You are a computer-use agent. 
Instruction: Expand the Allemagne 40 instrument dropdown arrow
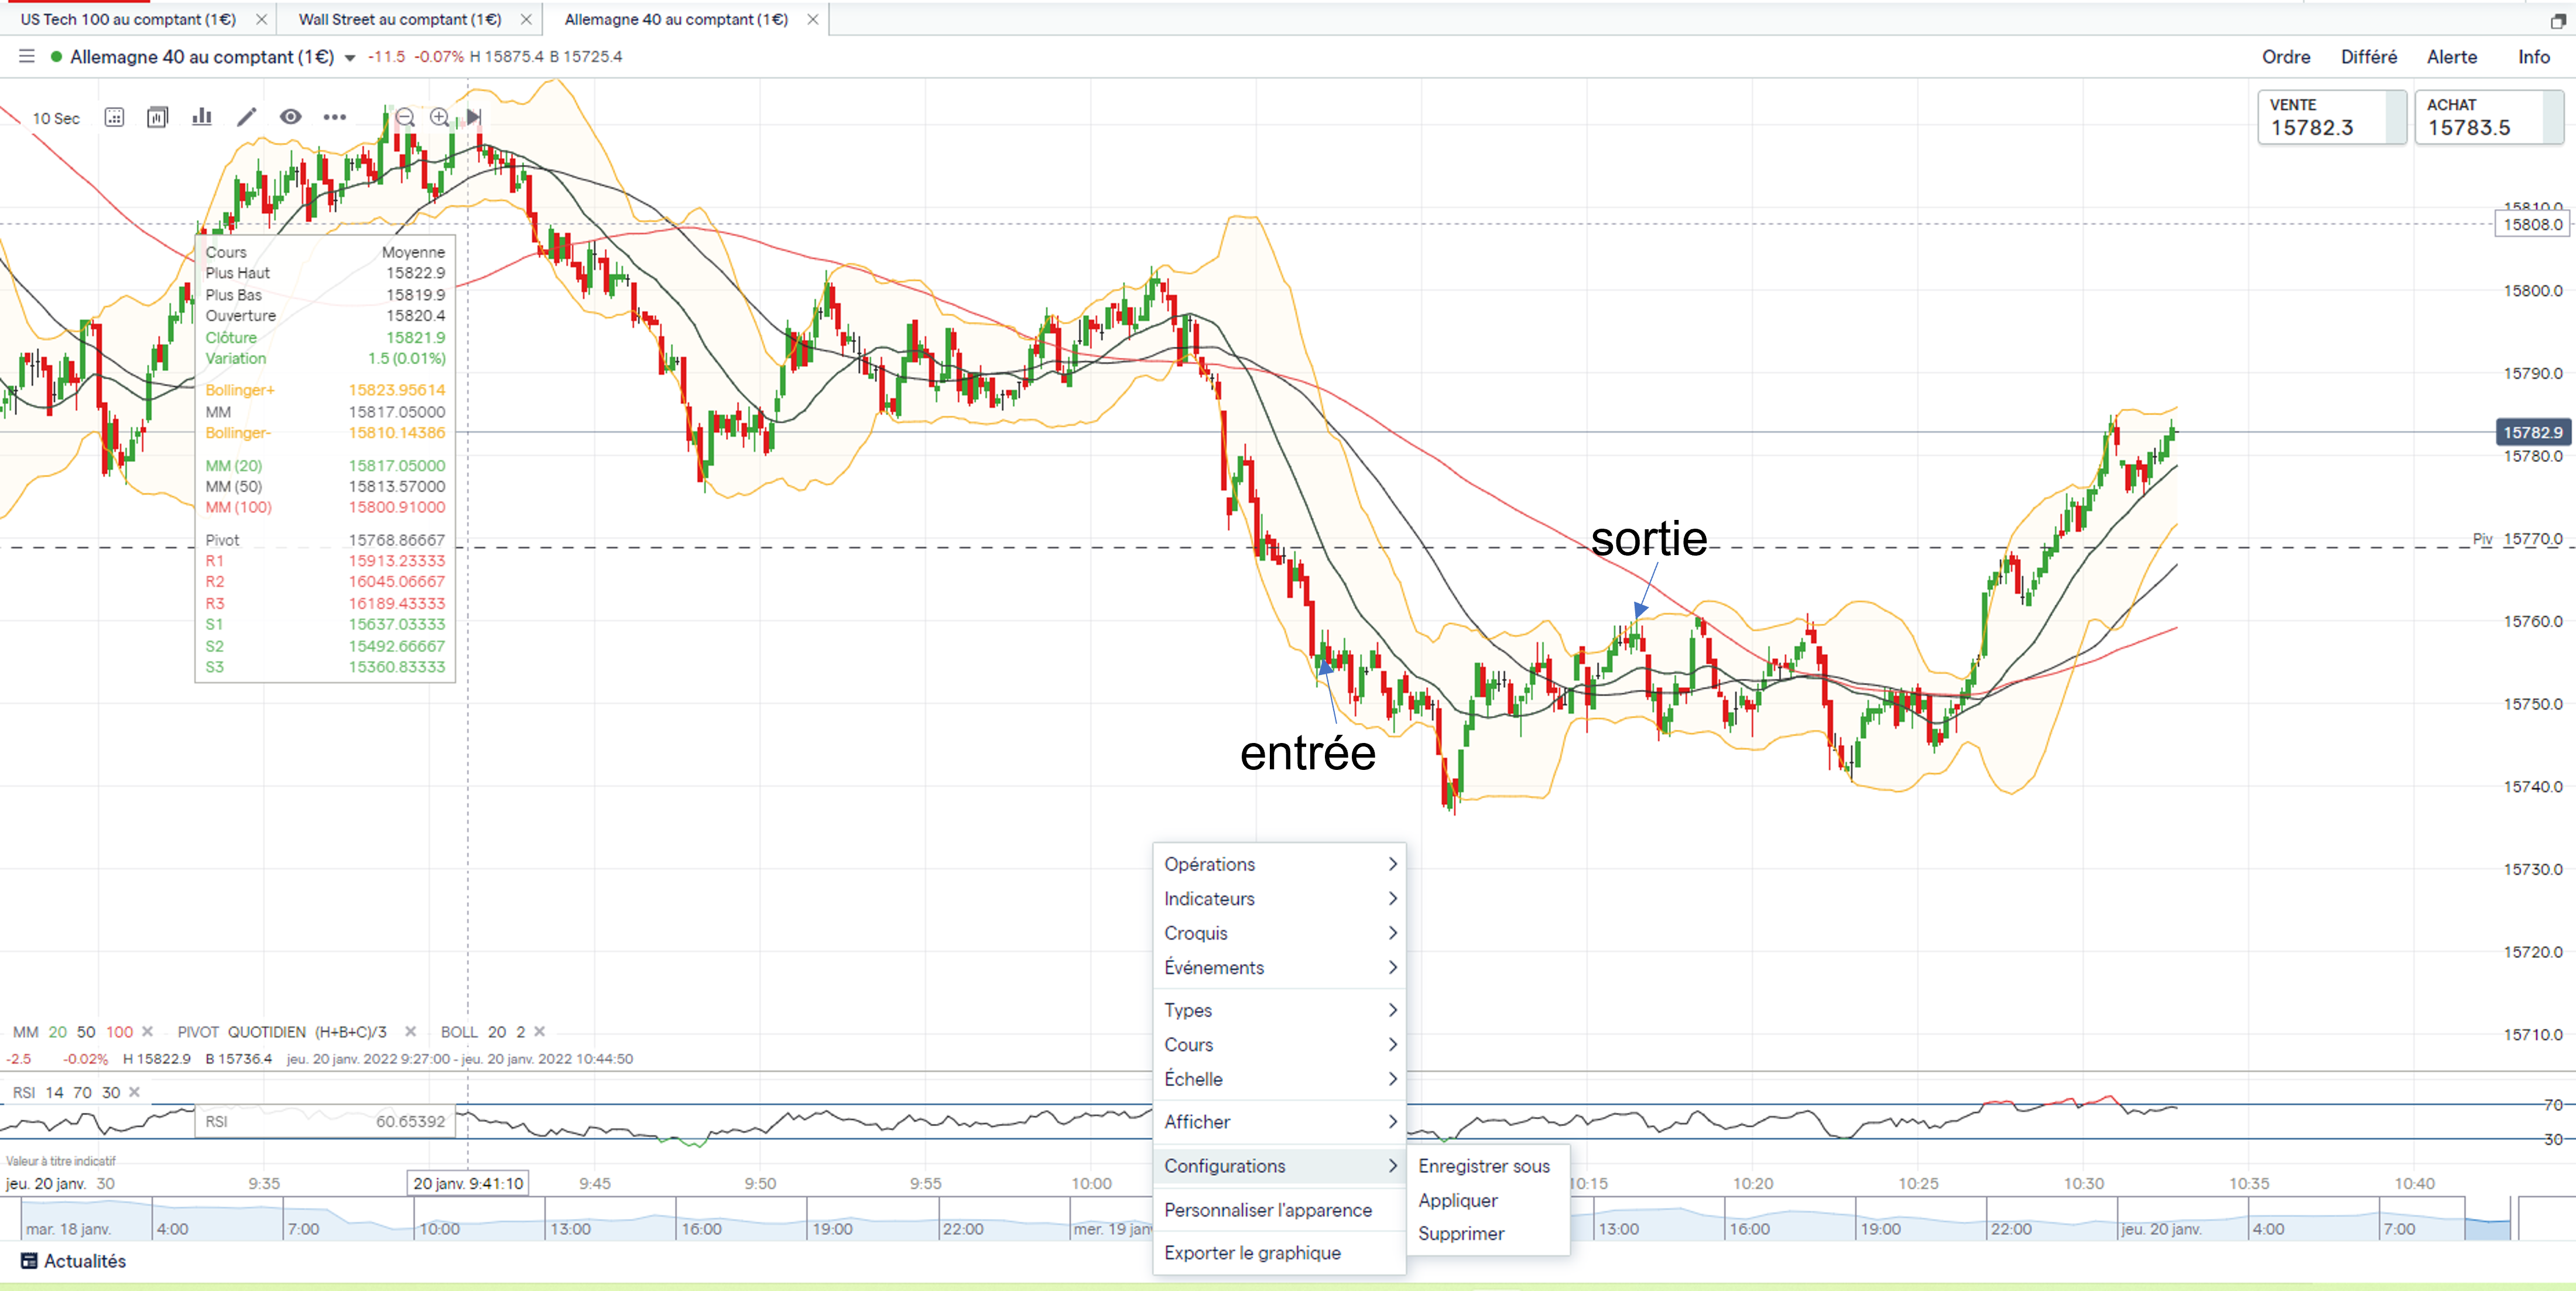(x=350, y=58)
